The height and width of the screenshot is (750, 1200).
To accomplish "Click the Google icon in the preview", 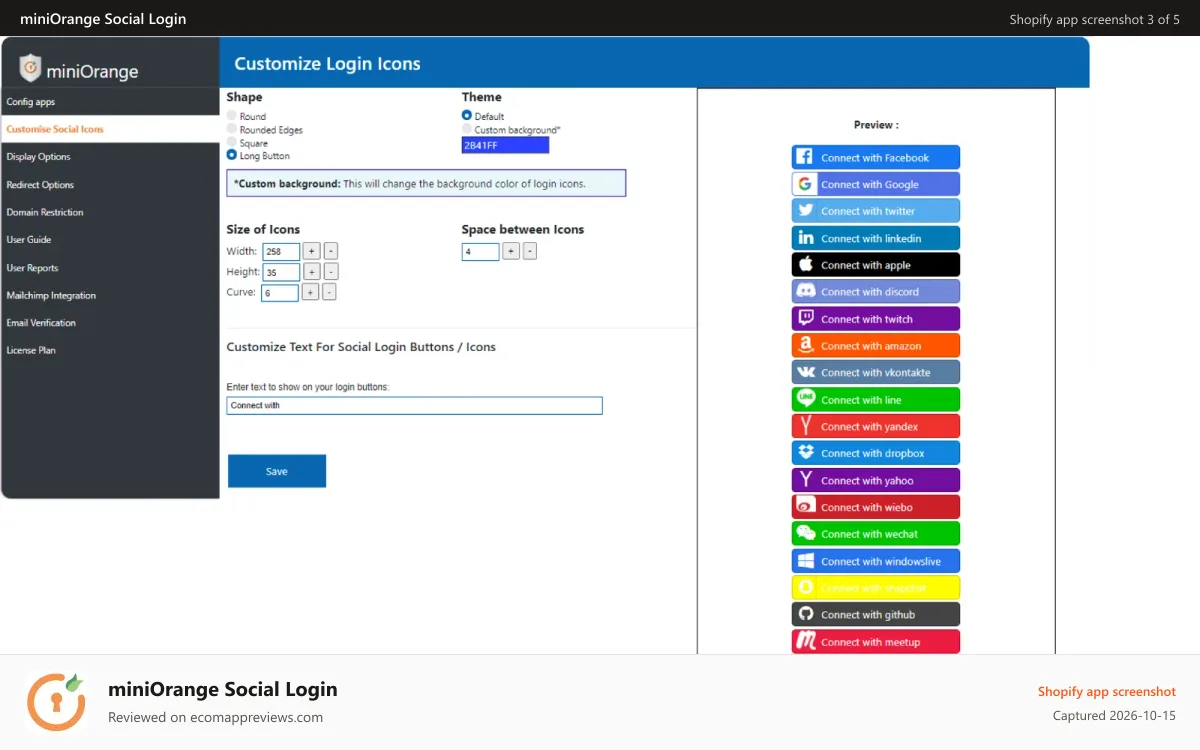I will point(805,184).
